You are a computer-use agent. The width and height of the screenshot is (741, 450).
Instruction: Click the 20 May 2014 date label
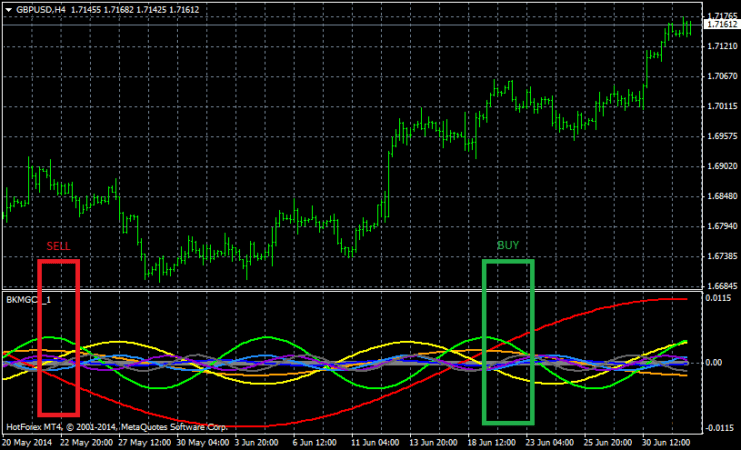27,441
